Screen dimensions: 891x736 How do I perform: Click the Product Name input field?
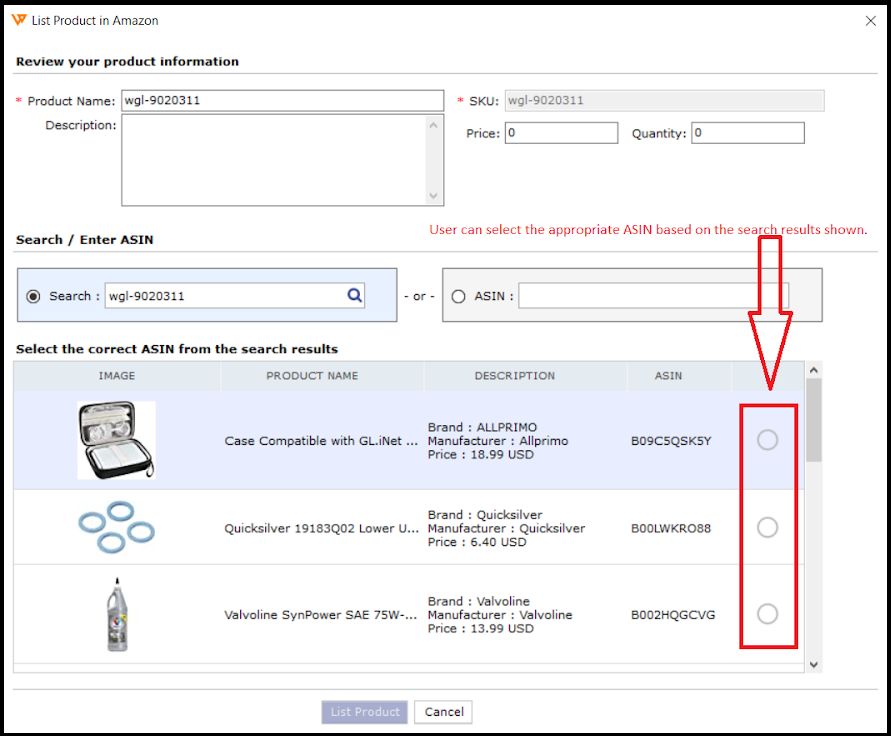point(282,101)
